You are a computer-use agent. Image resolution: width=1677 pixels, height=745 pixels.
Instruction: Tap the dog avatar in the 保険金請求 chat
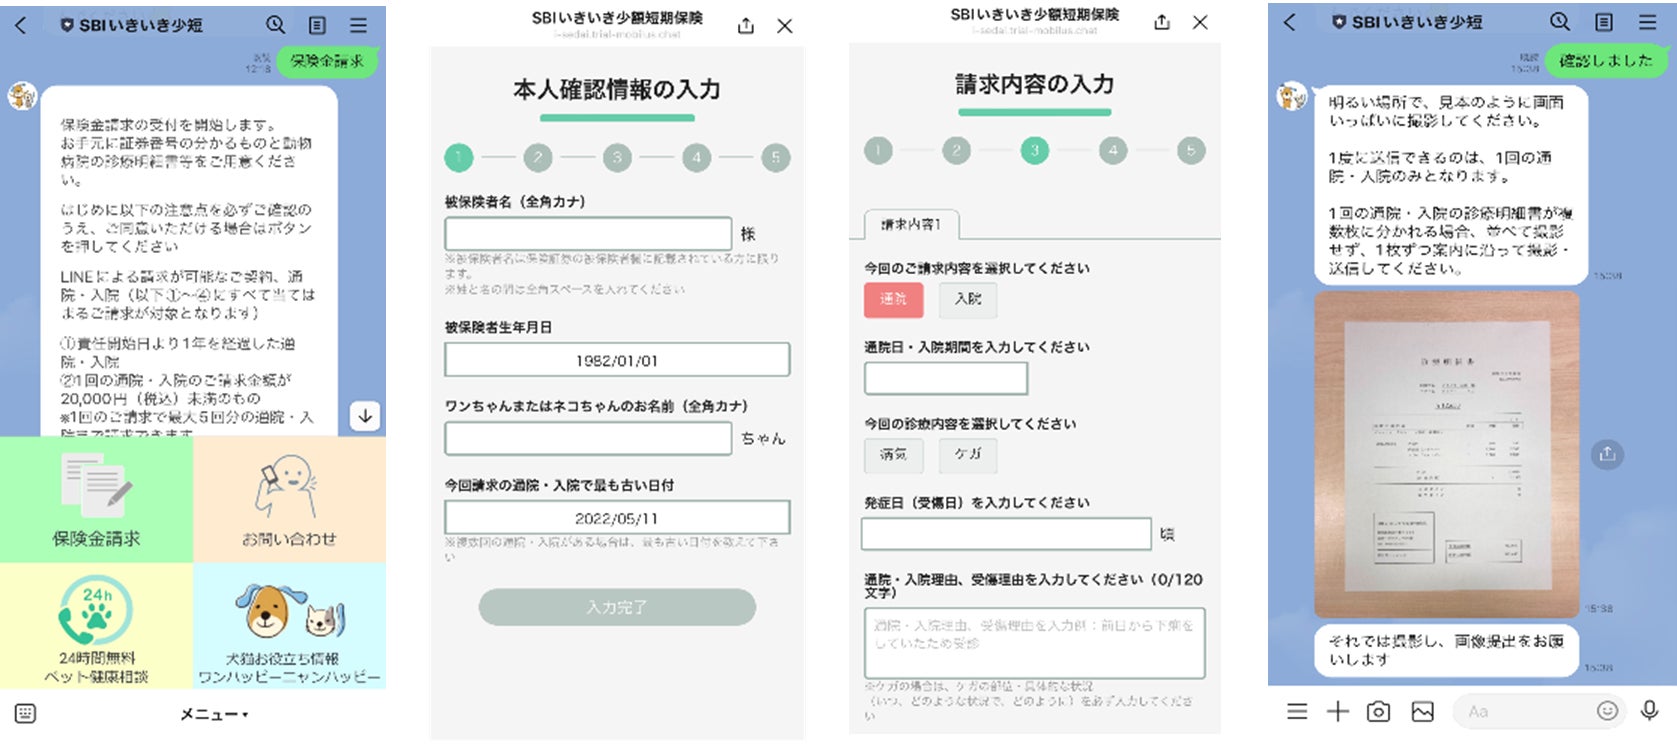[x=22, y=96]
